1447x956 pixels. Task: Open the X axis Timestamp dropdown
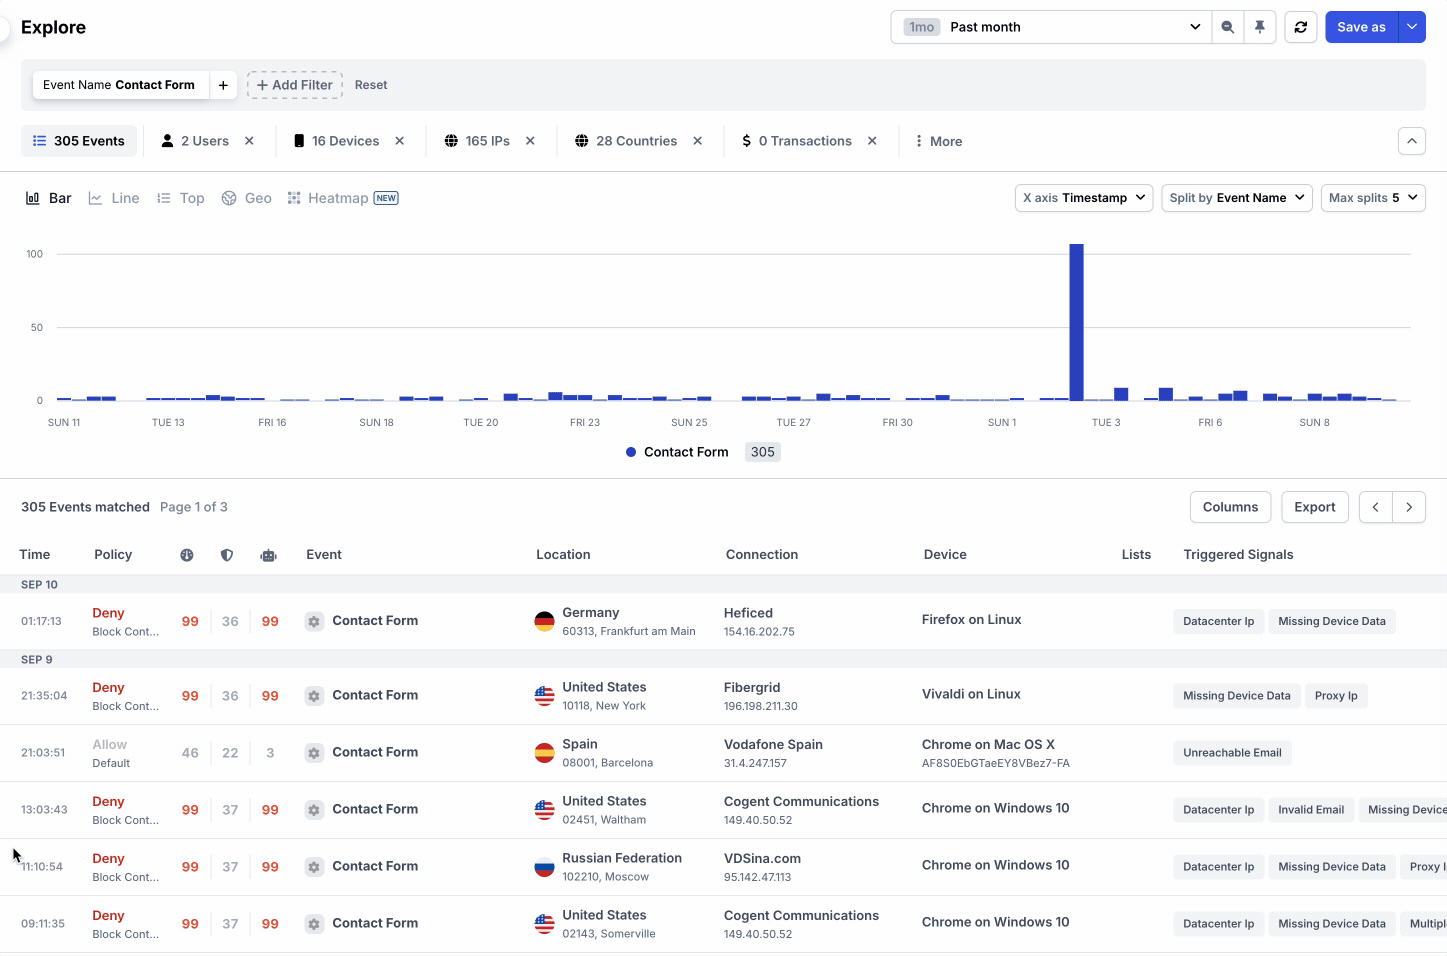1083,198
